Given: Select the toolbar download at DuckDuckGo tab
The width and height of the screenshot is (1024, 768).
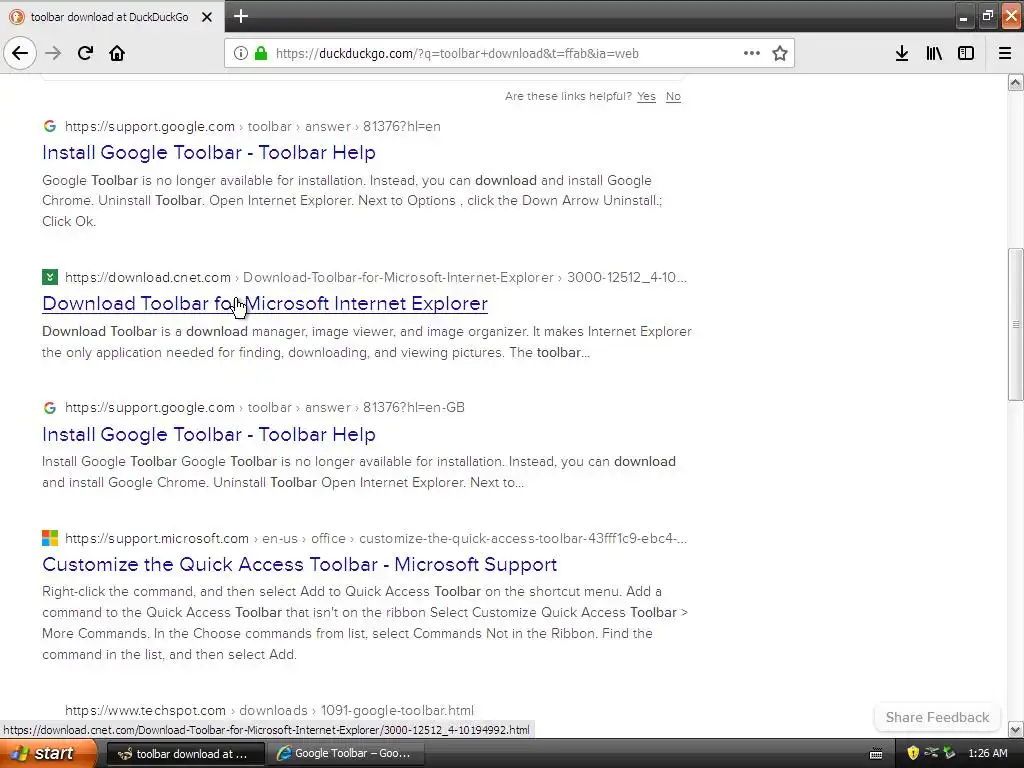Looking at the screenshot, I should pos(109,17).
